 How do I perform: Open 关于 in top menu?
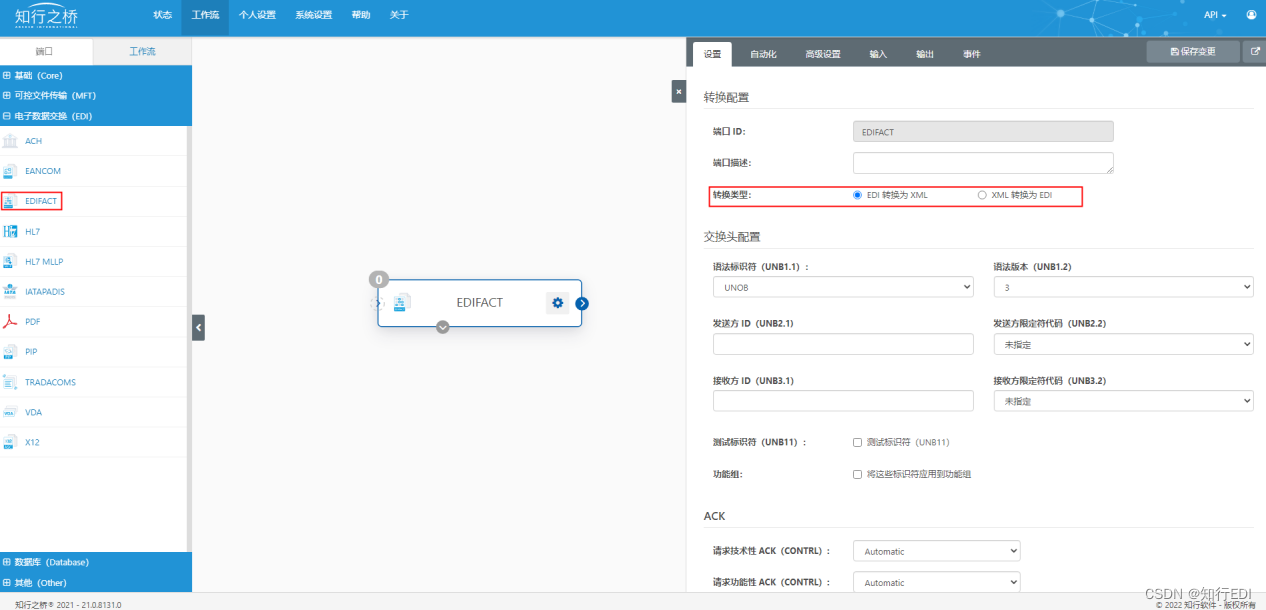(399, 15)
